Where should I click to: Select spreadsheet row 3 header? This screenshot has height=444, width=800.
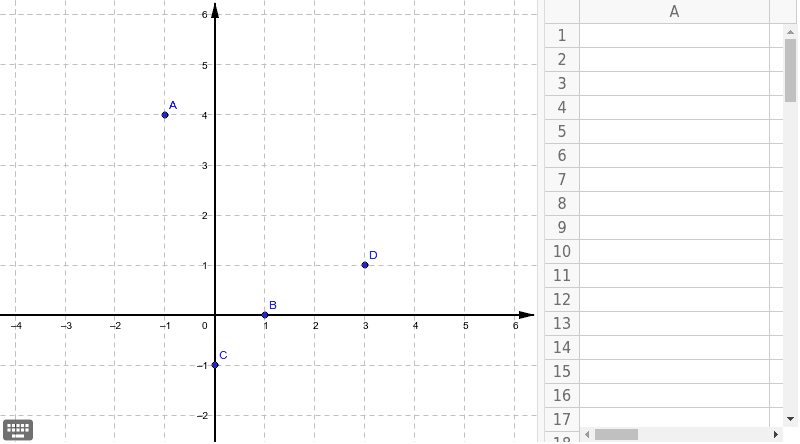point(562,84)
